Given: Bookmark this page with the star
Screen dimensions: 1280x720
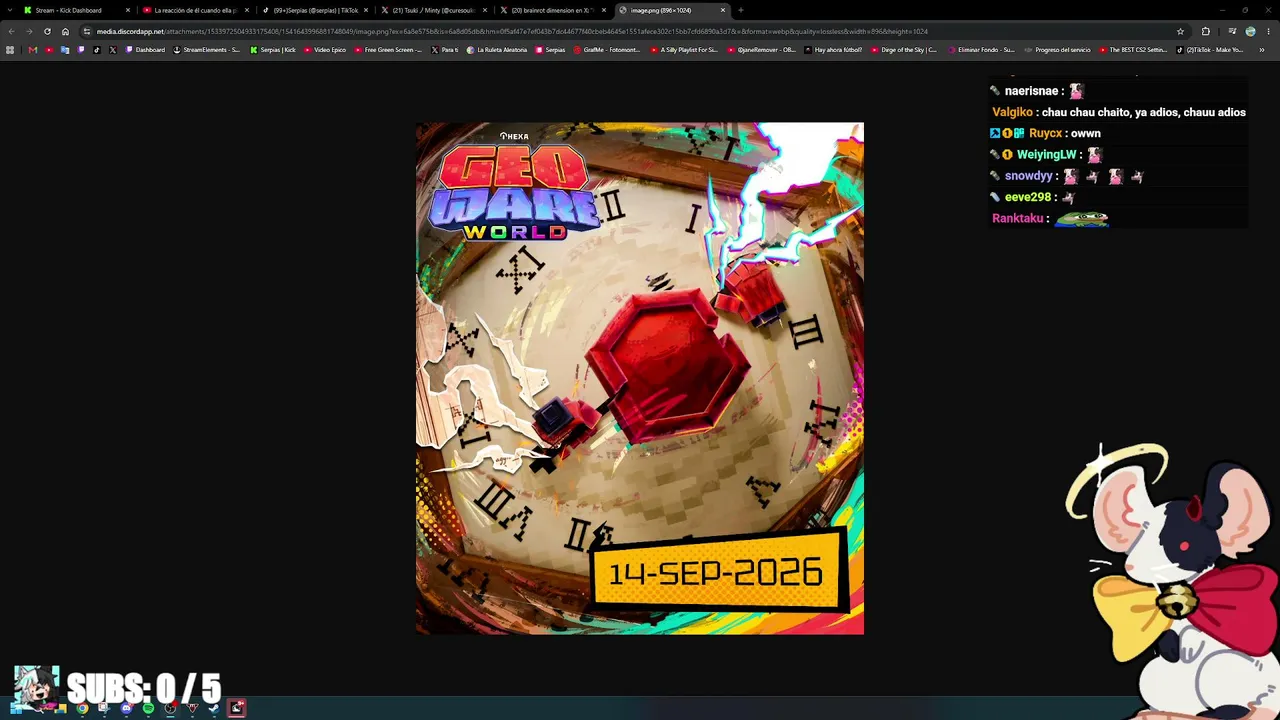Looking at the screenshot, I should click(1180, 31).
